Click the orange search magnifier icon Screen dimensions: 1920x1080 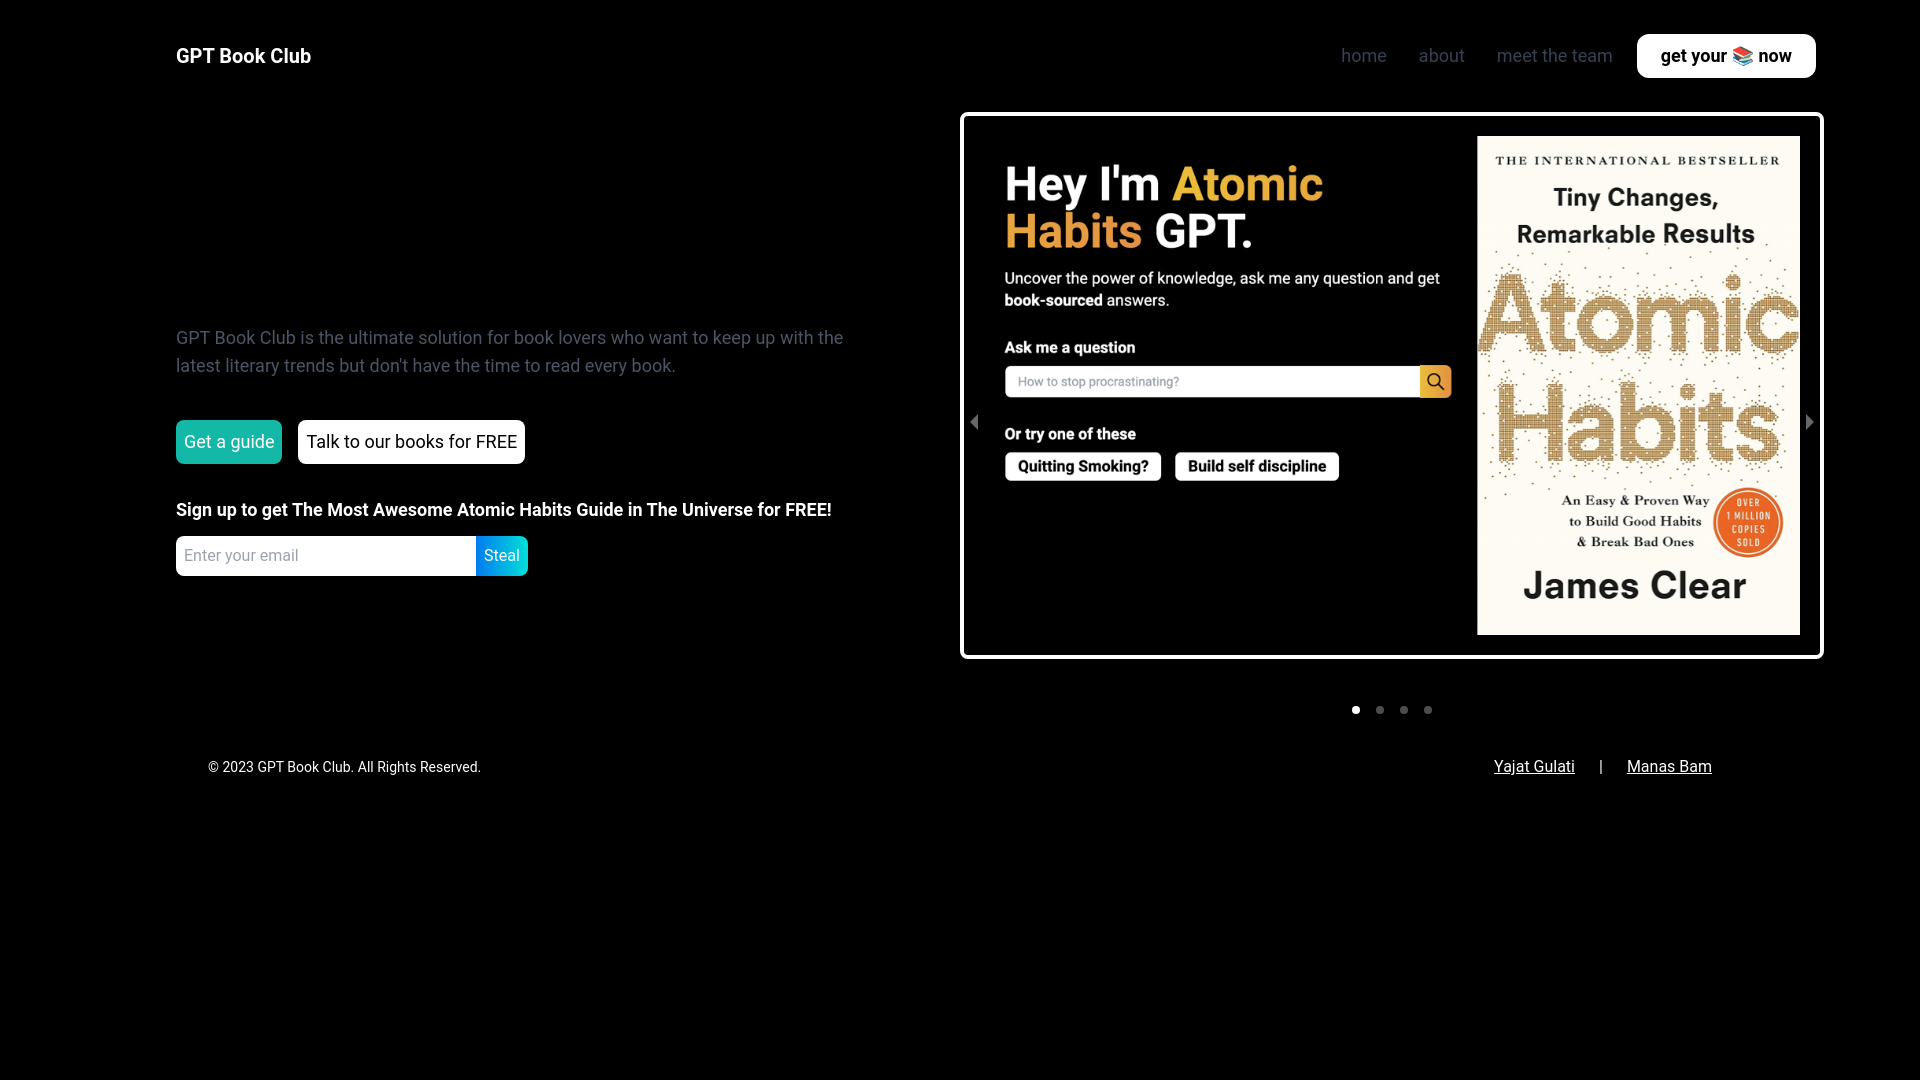[x=1435, y=381]
